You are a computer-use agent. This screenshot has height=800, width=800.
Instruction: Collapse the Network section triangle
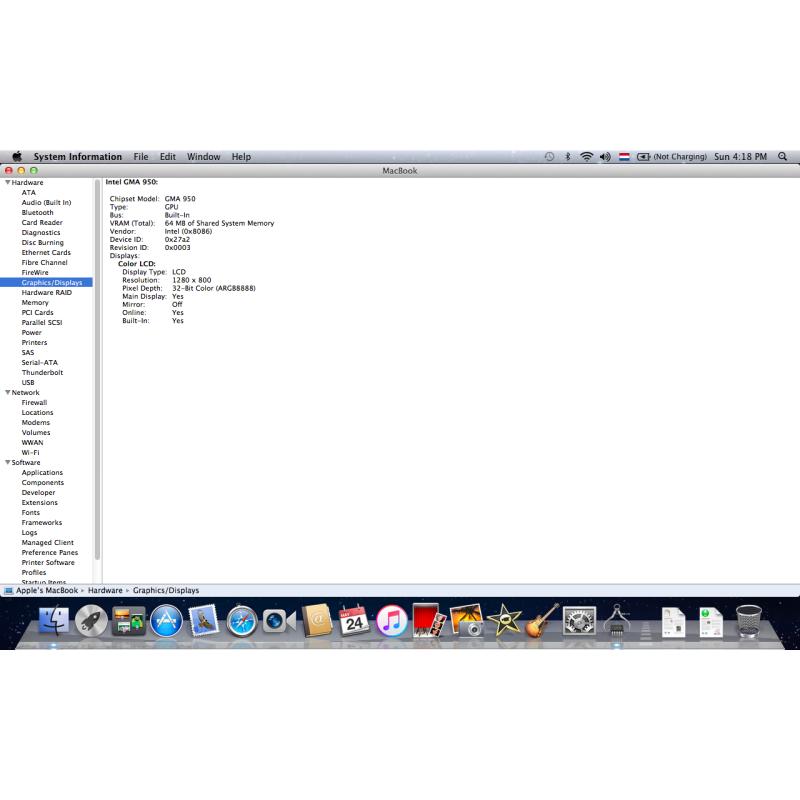point(8,392)
